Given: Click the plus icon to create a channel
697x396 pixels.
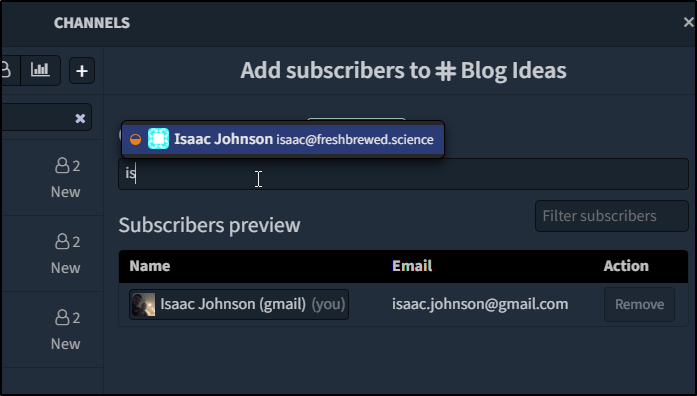Looking at the screenshot, I should tap(82, 71).
